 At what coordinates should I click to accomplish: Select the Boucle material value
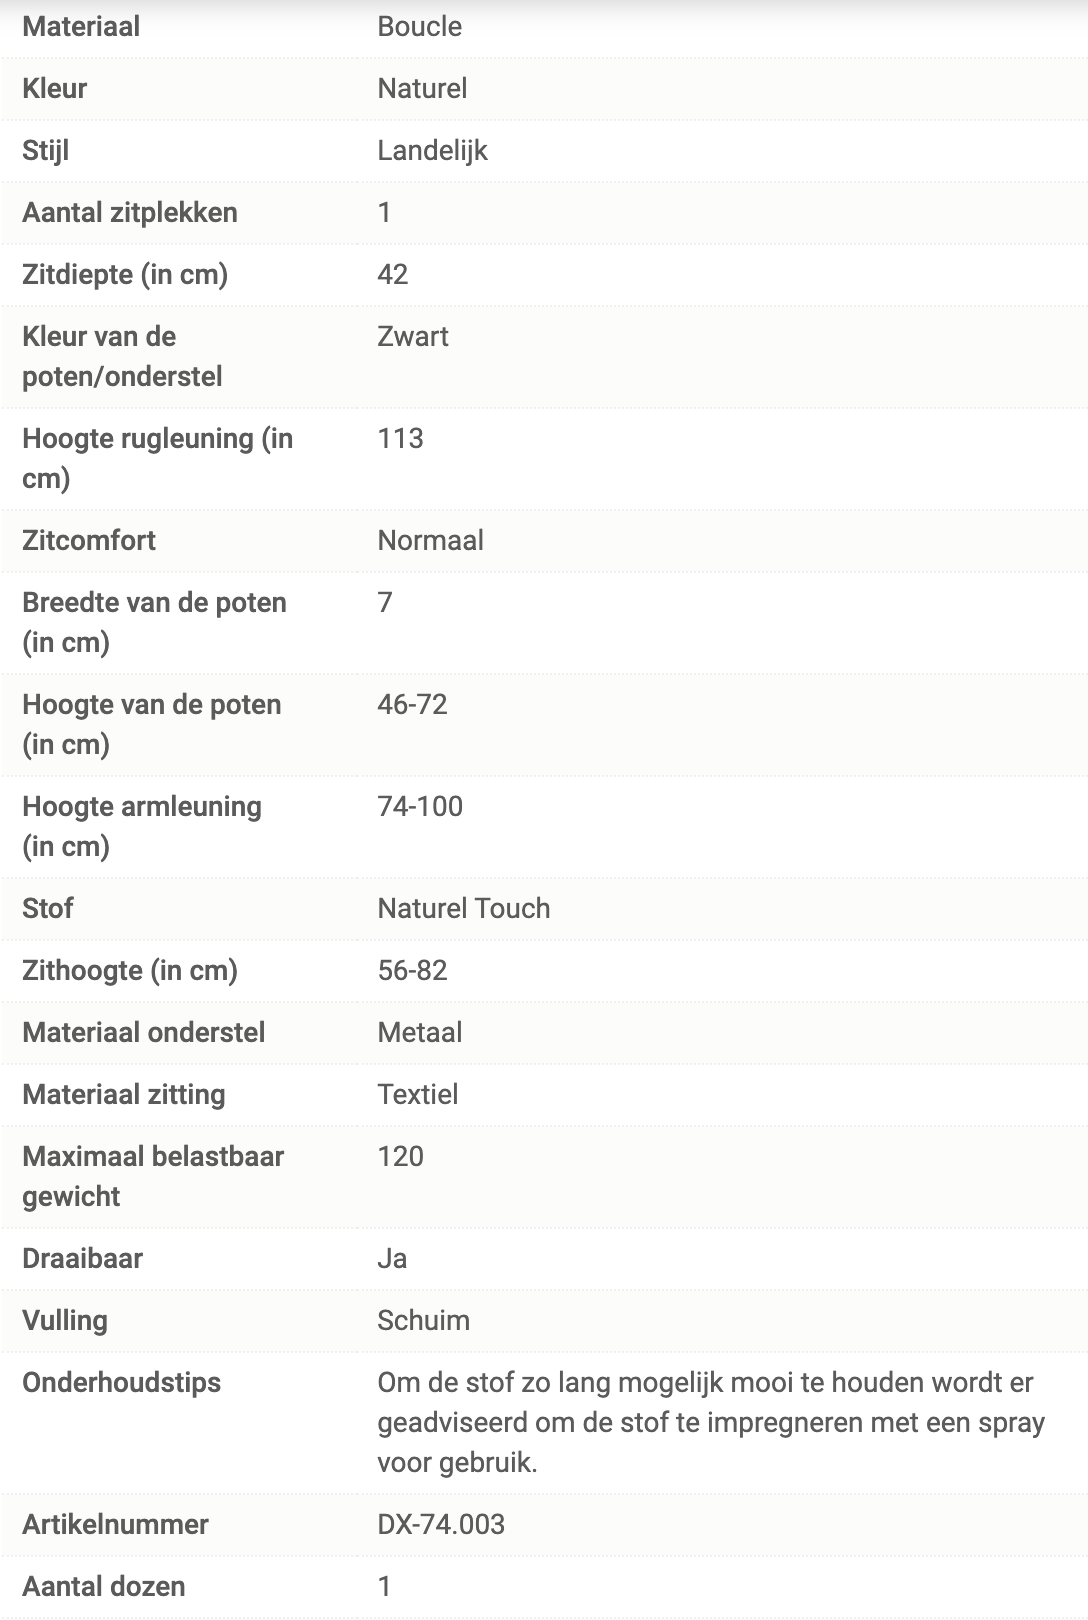point(419,26)
